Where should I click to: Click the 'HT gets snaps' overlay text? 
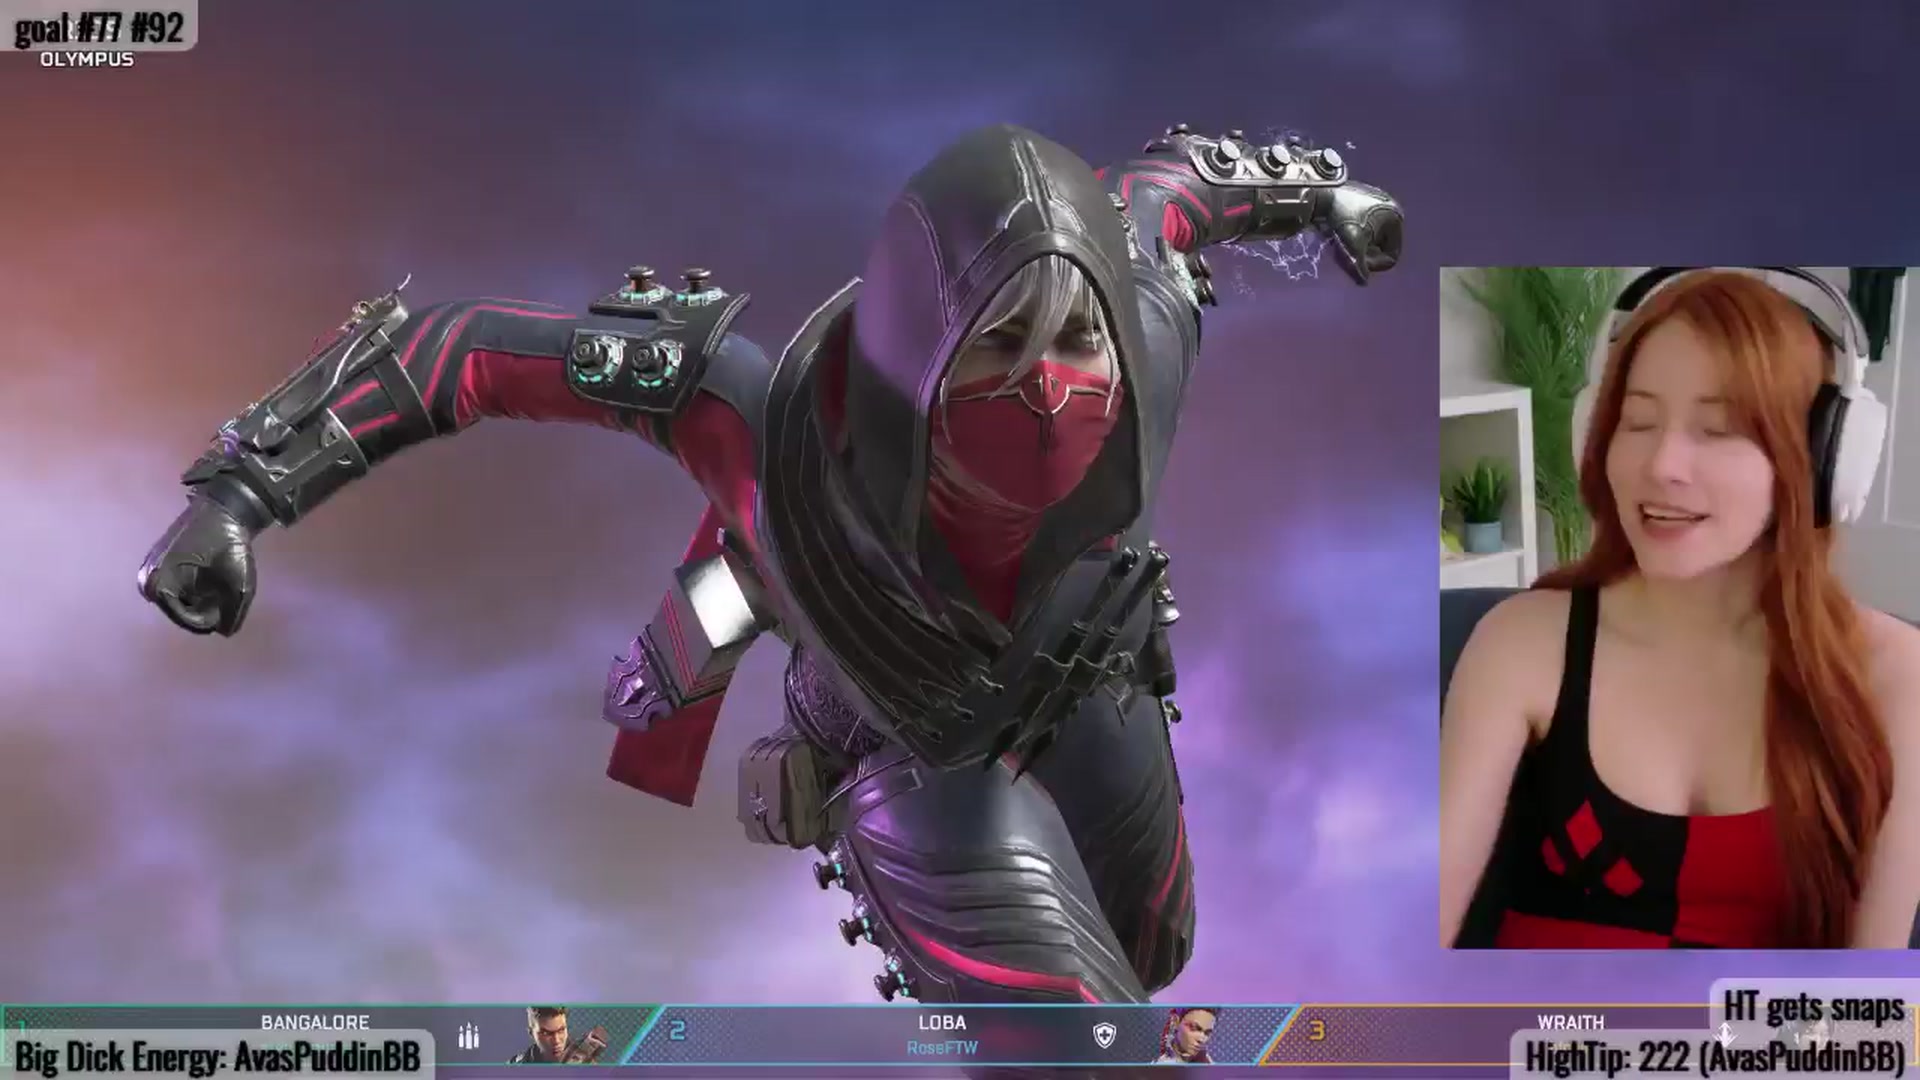(x=1813, y=1007)
